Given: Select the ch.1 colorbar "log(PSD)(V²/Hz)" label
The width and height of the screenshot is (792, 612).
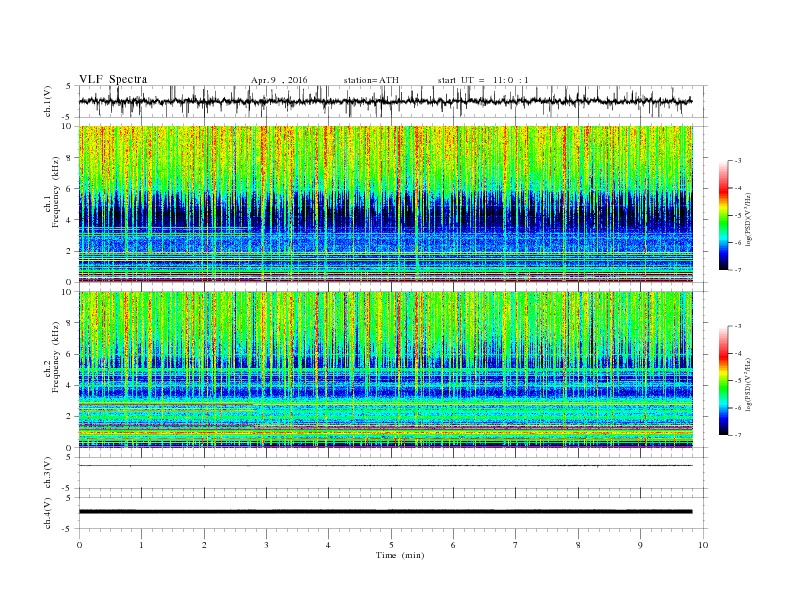Looking at the screenshot, I should tap(749, 219).
